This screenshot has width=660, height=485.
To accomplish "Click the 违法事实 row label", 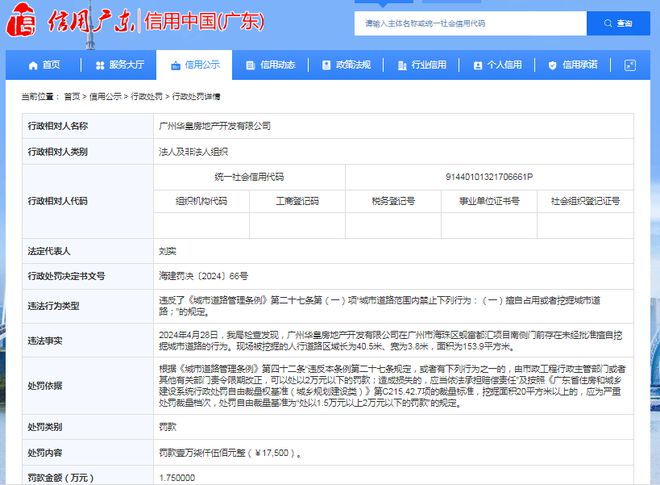I will [45, 341].
